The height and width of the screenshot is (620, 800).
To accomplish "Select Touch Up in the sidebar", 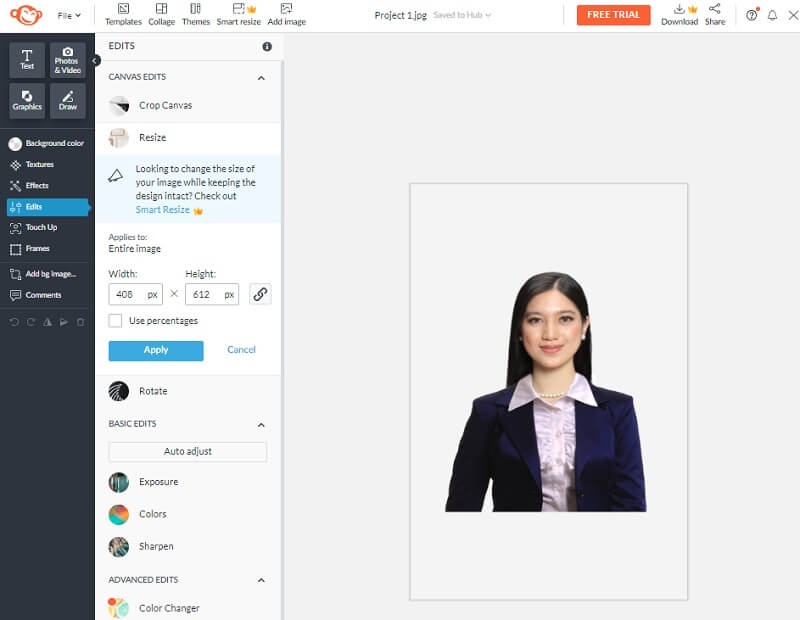I will [x=40, y=227].
